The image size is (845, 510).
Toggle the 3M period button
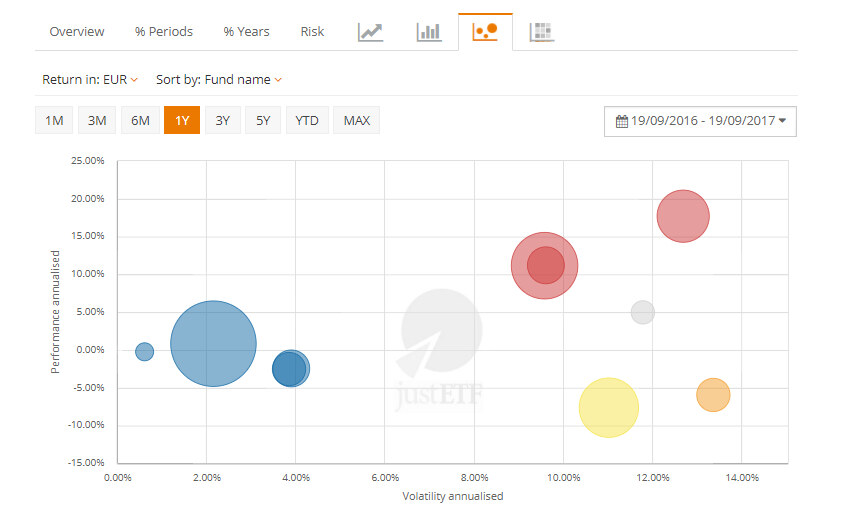coord(97,121)
